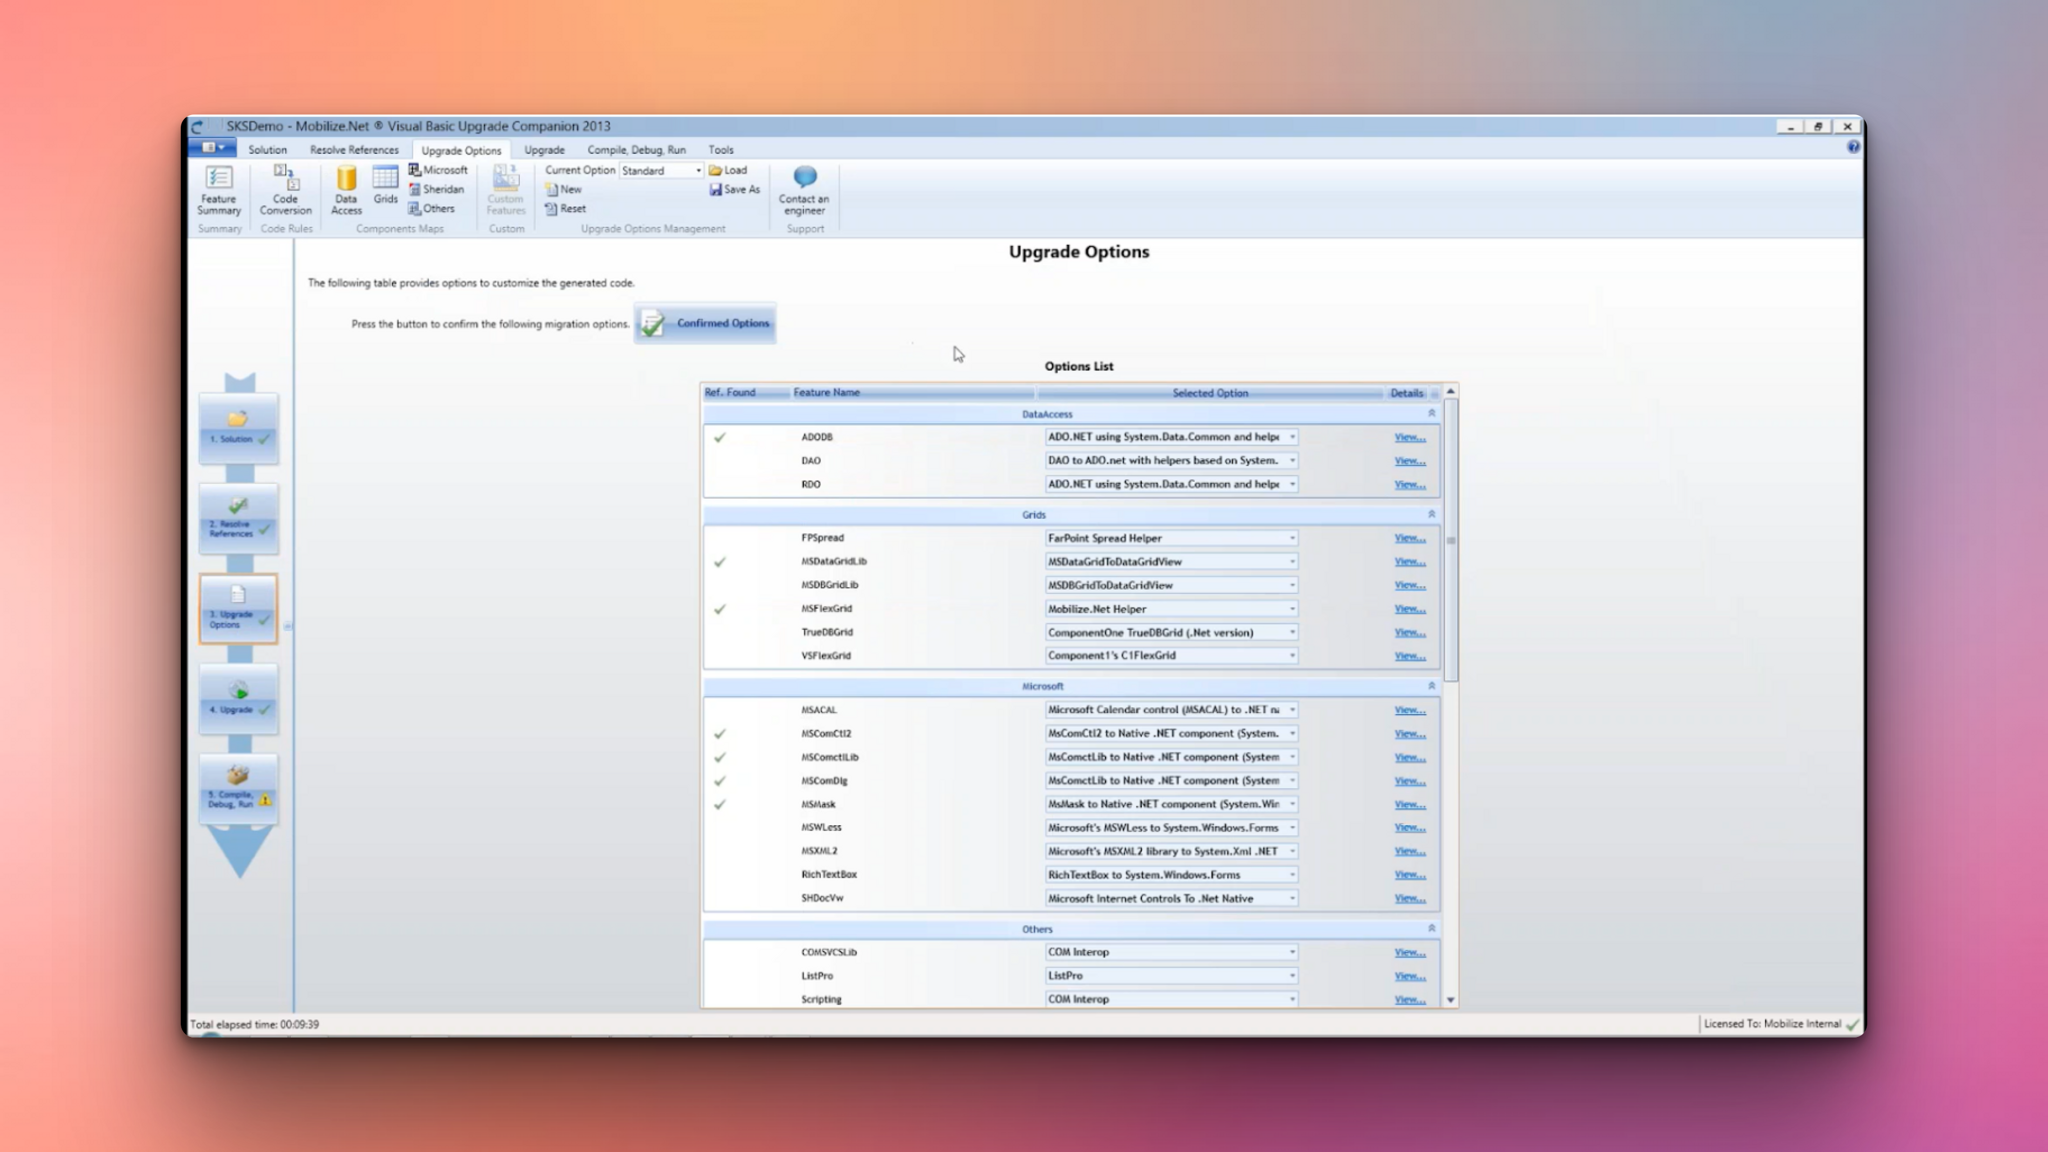Open the Sheridan components map
The height and width of the screenshot is (1152, 2048).
click(437, 189)
